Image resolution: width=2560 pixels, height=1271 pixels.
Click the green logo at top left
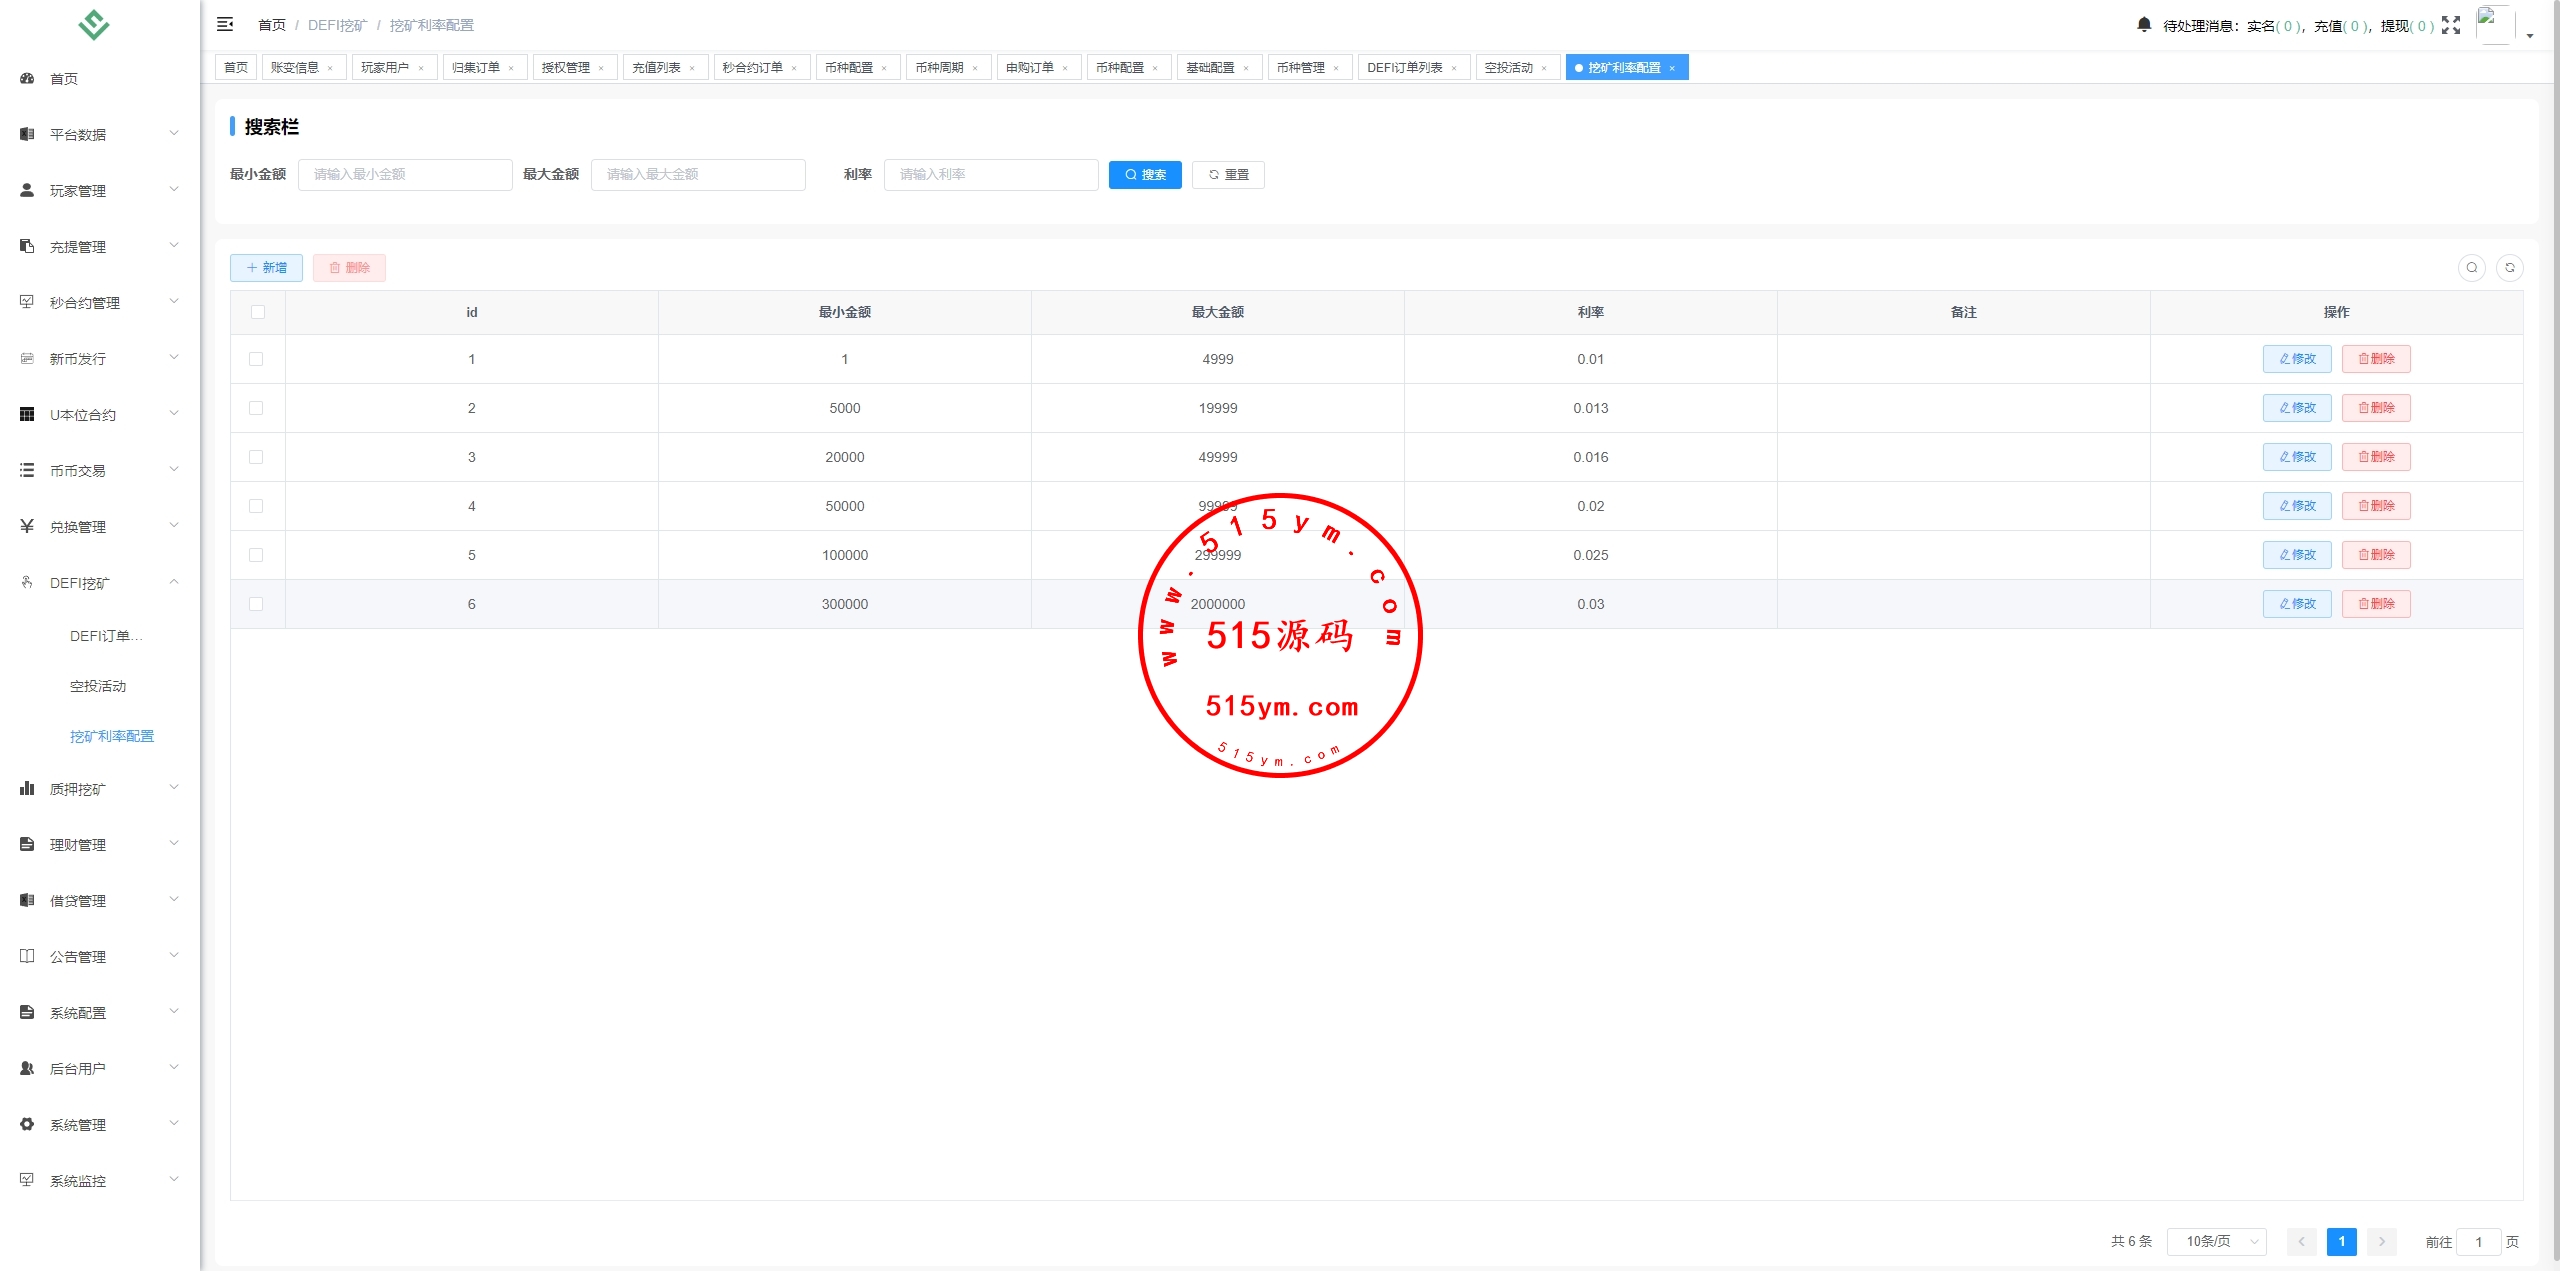pos(94,24)
